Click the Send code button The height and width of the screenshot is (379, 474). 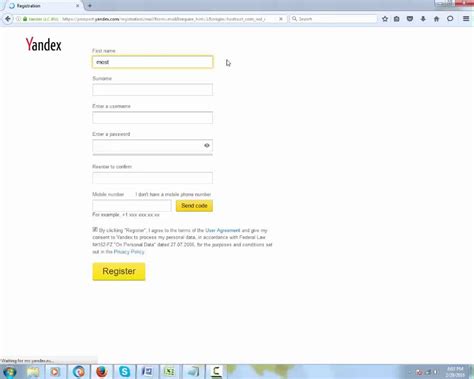194,206
